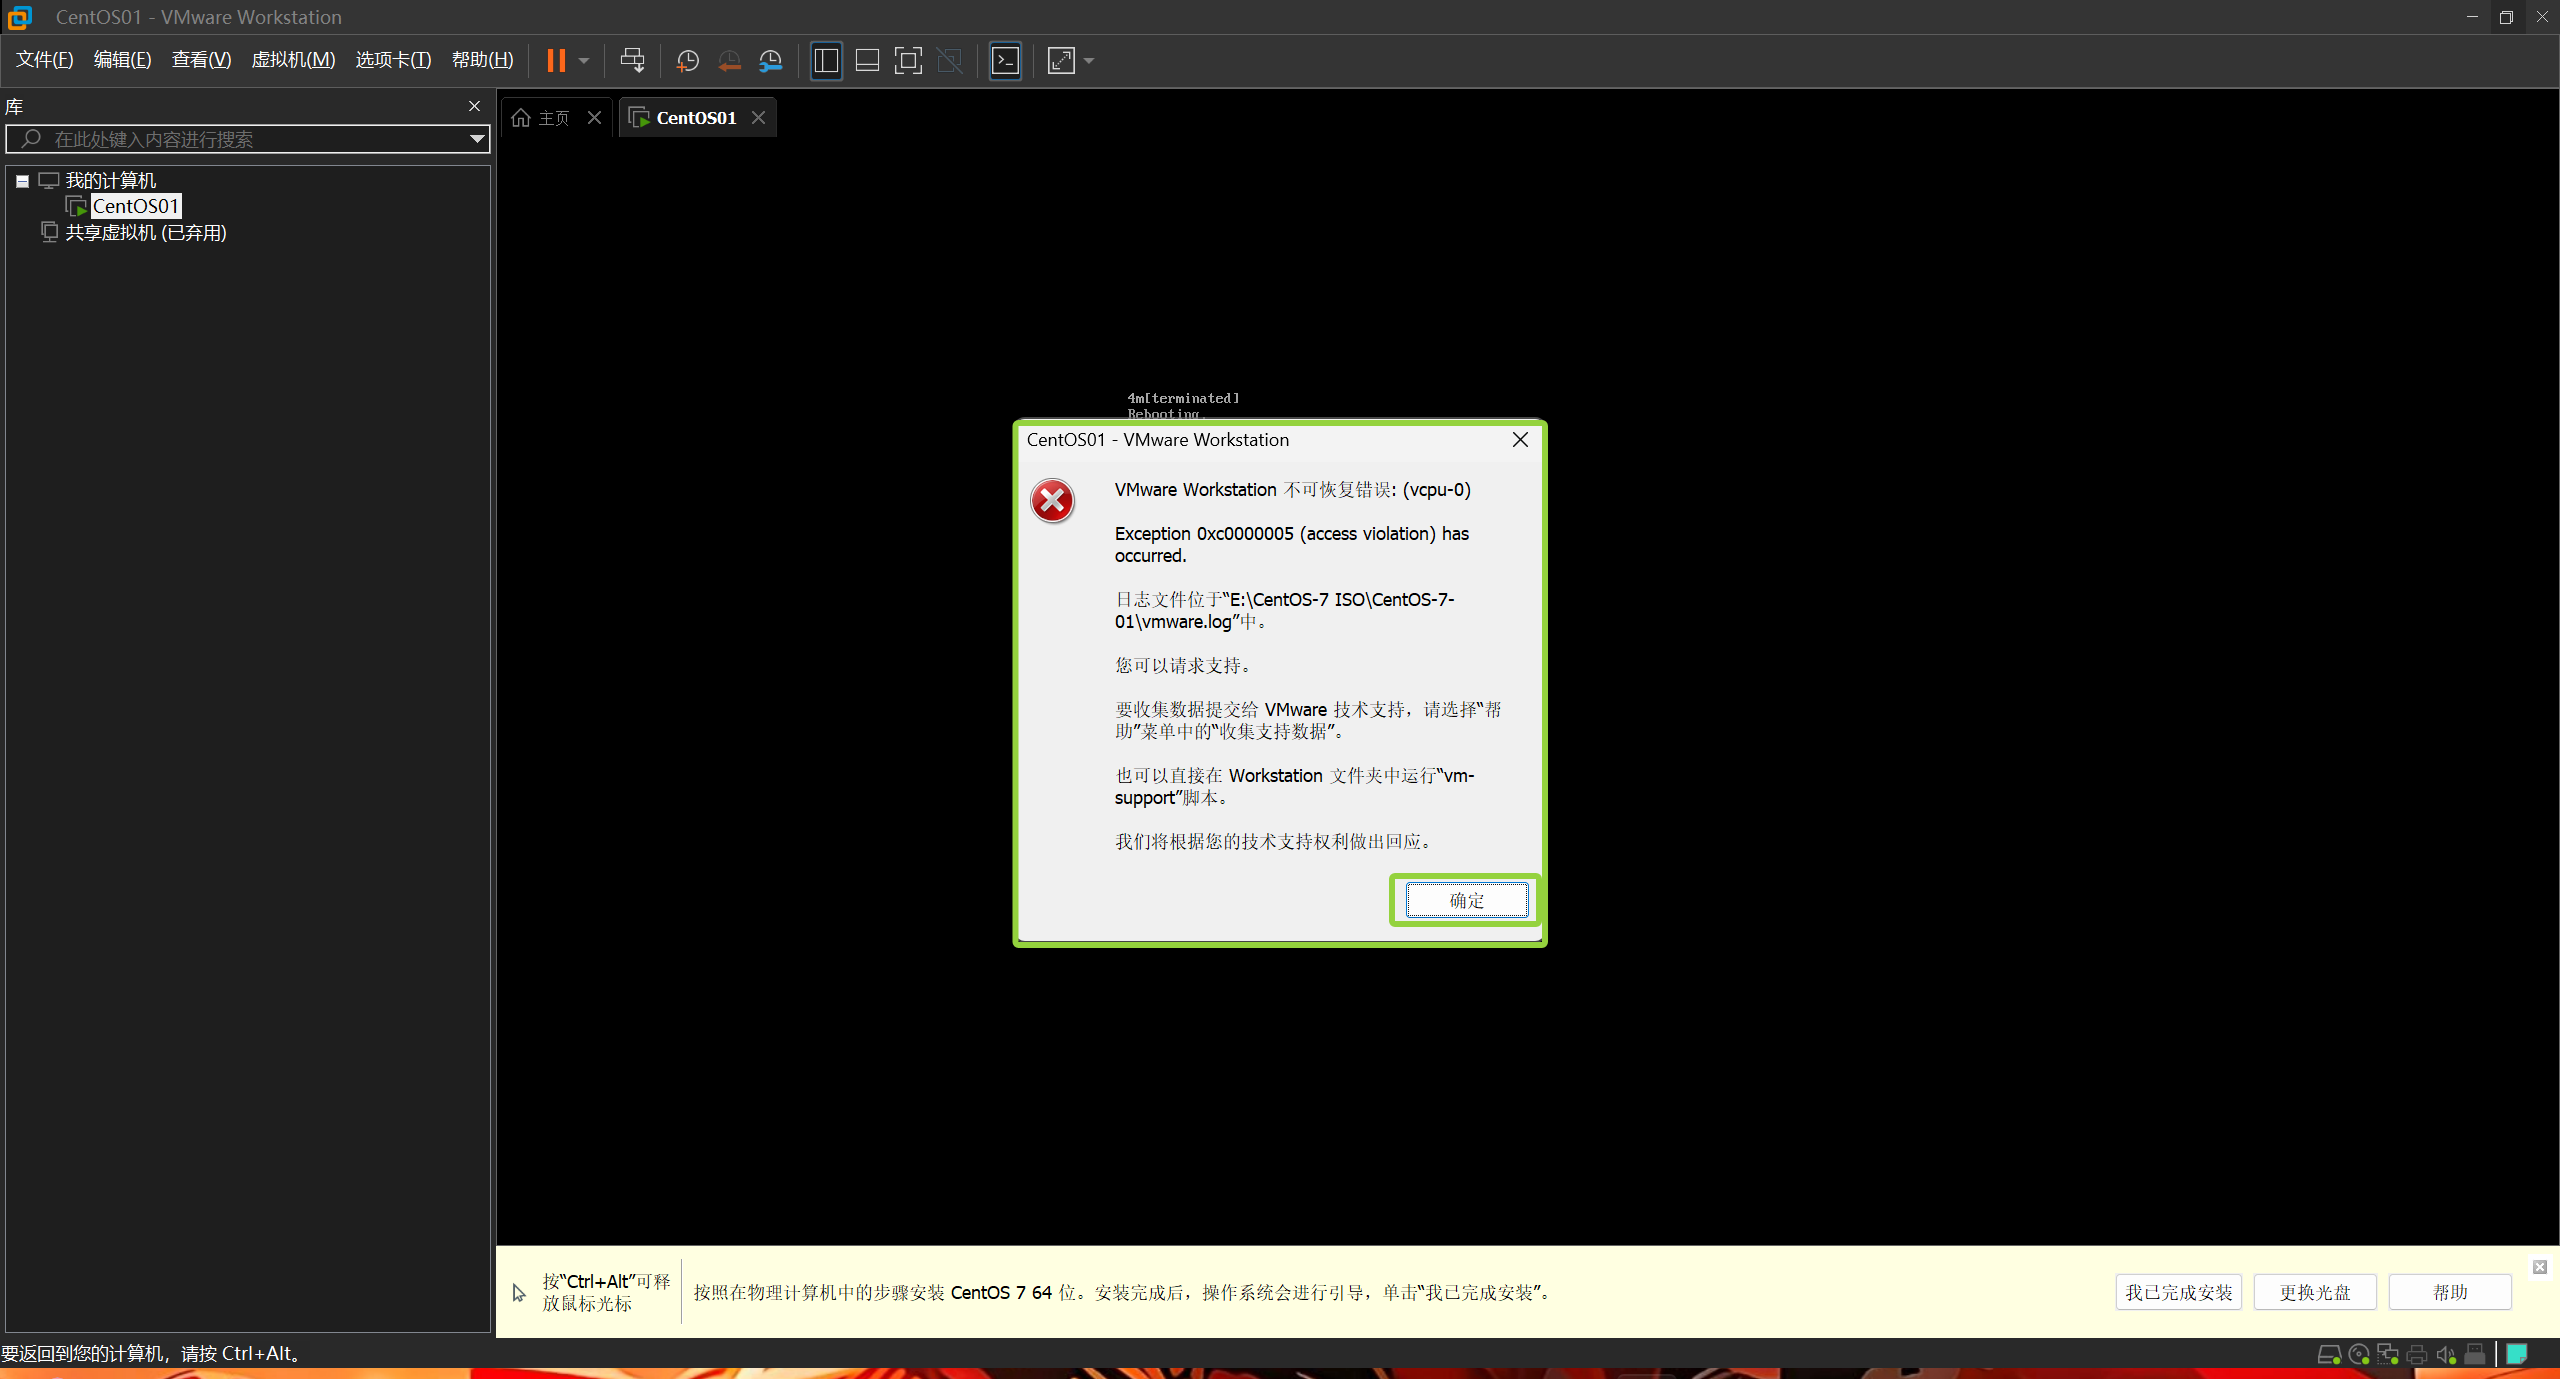
Task: Select CentOS01 in the library tree
Action: 135,206
